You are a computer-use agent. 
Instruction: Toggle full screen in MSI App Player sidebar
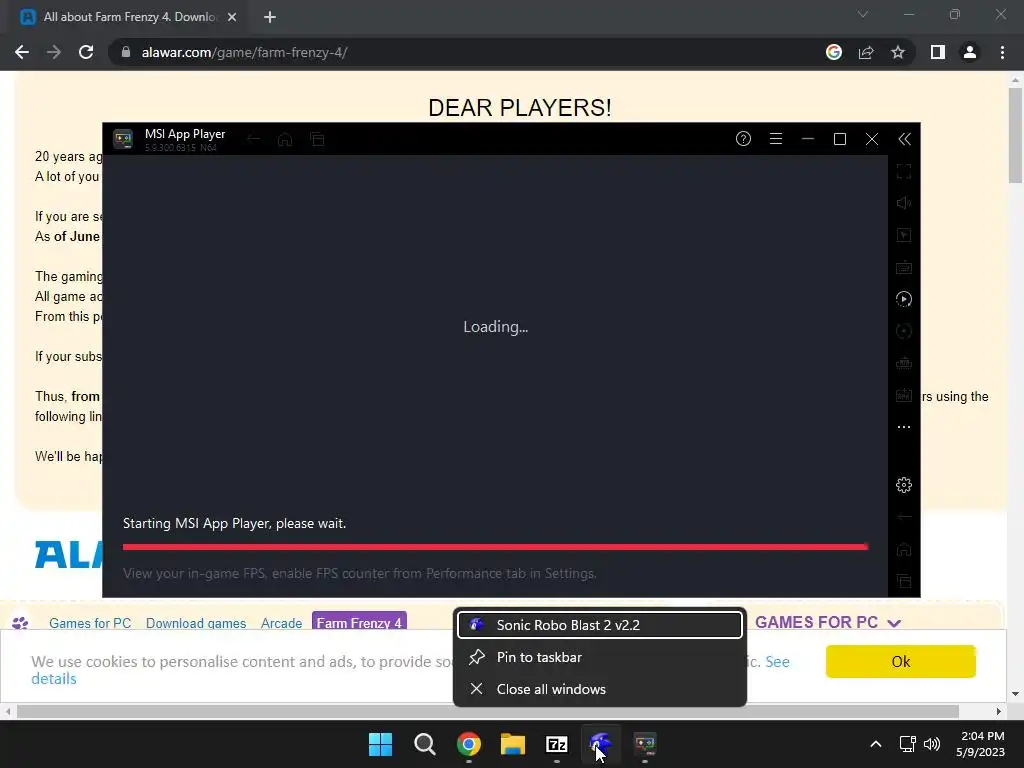pos(904,171)
